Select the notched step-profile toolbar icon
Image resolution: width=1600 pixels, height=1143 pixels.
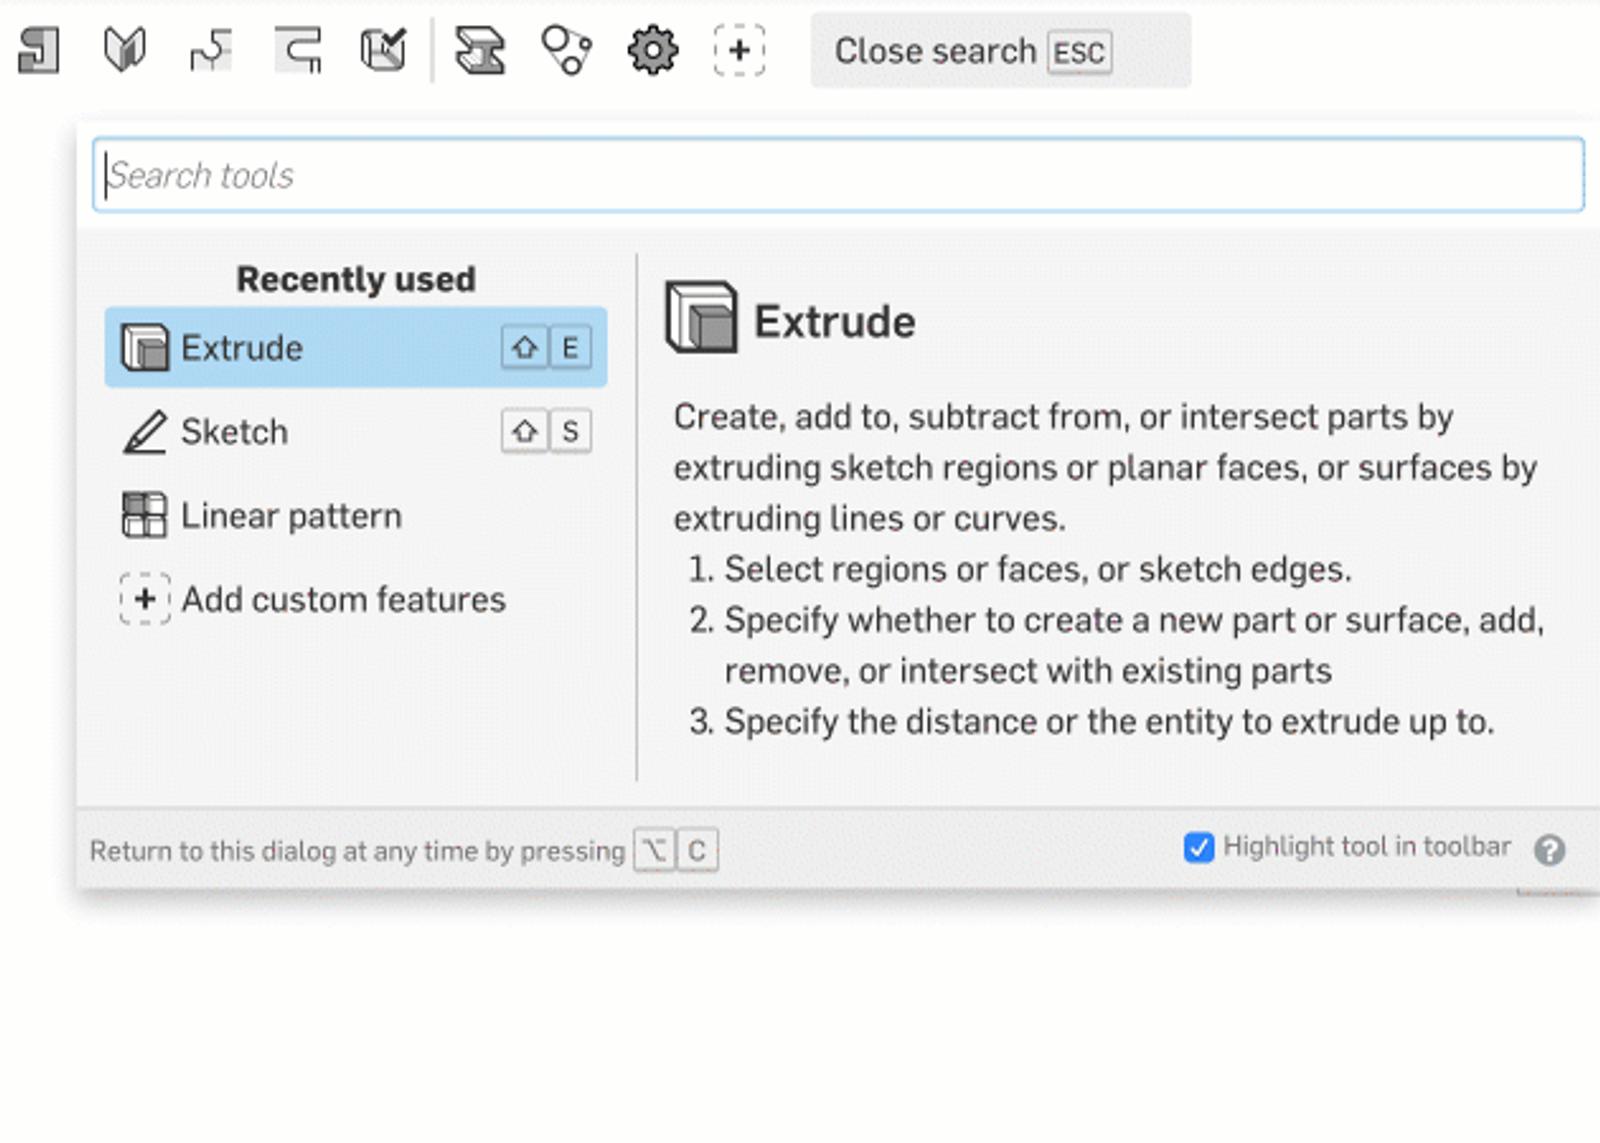[211, 50]
